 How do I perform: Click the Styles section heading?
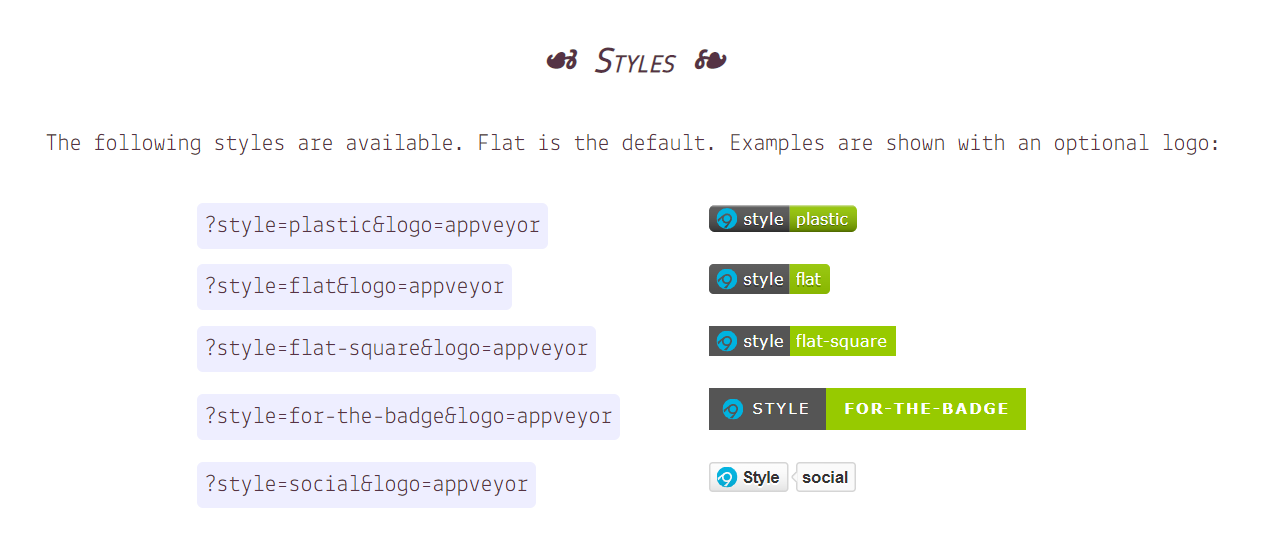click(x=636, y=61)
